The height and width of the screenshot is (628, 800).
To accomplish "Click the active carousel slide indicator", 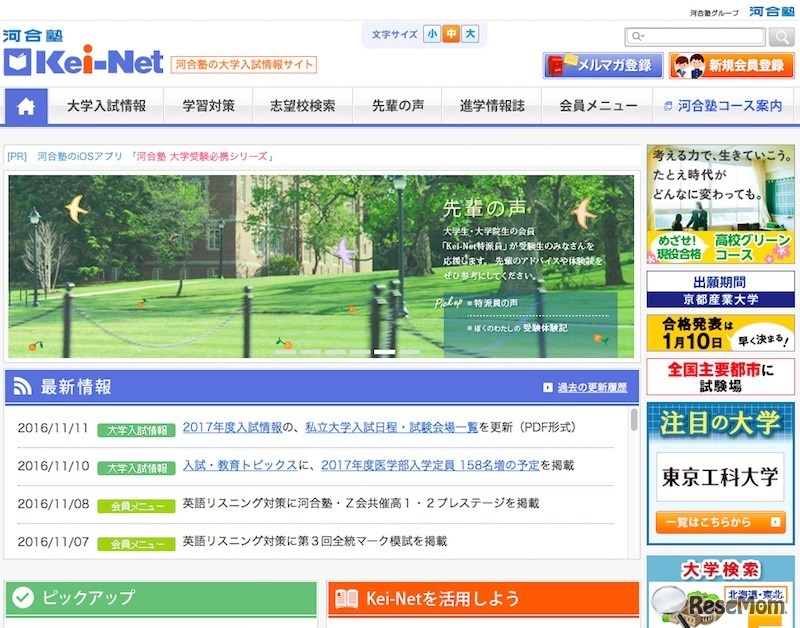I will pyautogui.click(x=384, y=352).
